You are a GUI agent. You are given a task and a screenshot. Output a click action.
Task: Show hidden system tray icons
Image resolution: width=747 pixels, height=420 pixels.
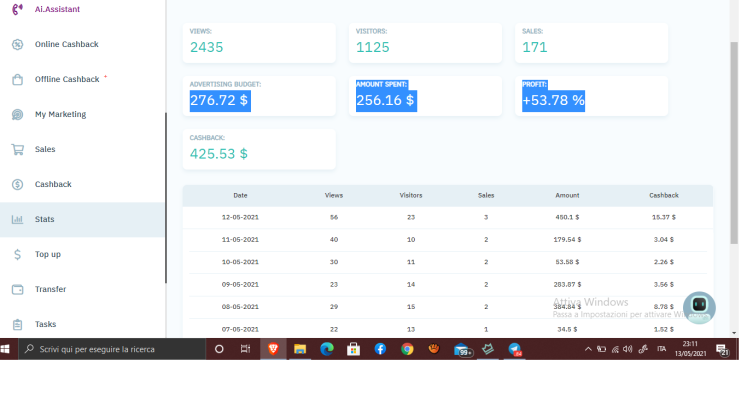point(588,349)
